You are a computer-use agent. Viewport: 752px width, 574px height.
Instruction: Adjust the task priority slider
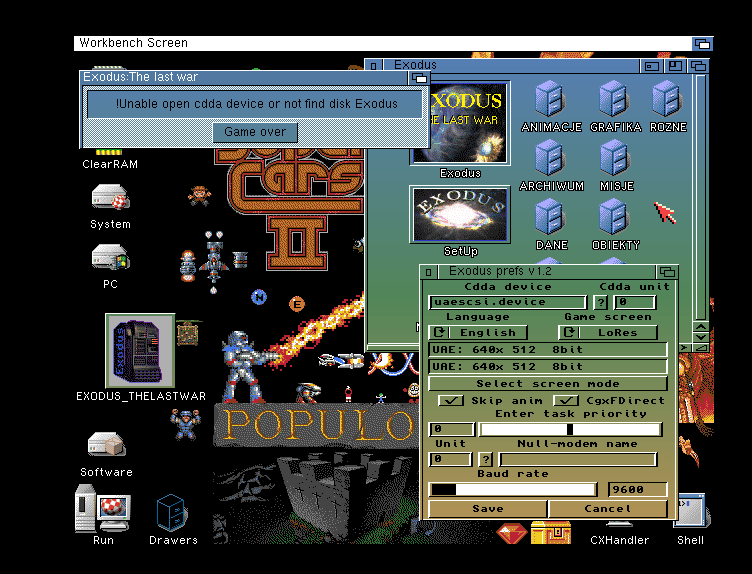571,429
